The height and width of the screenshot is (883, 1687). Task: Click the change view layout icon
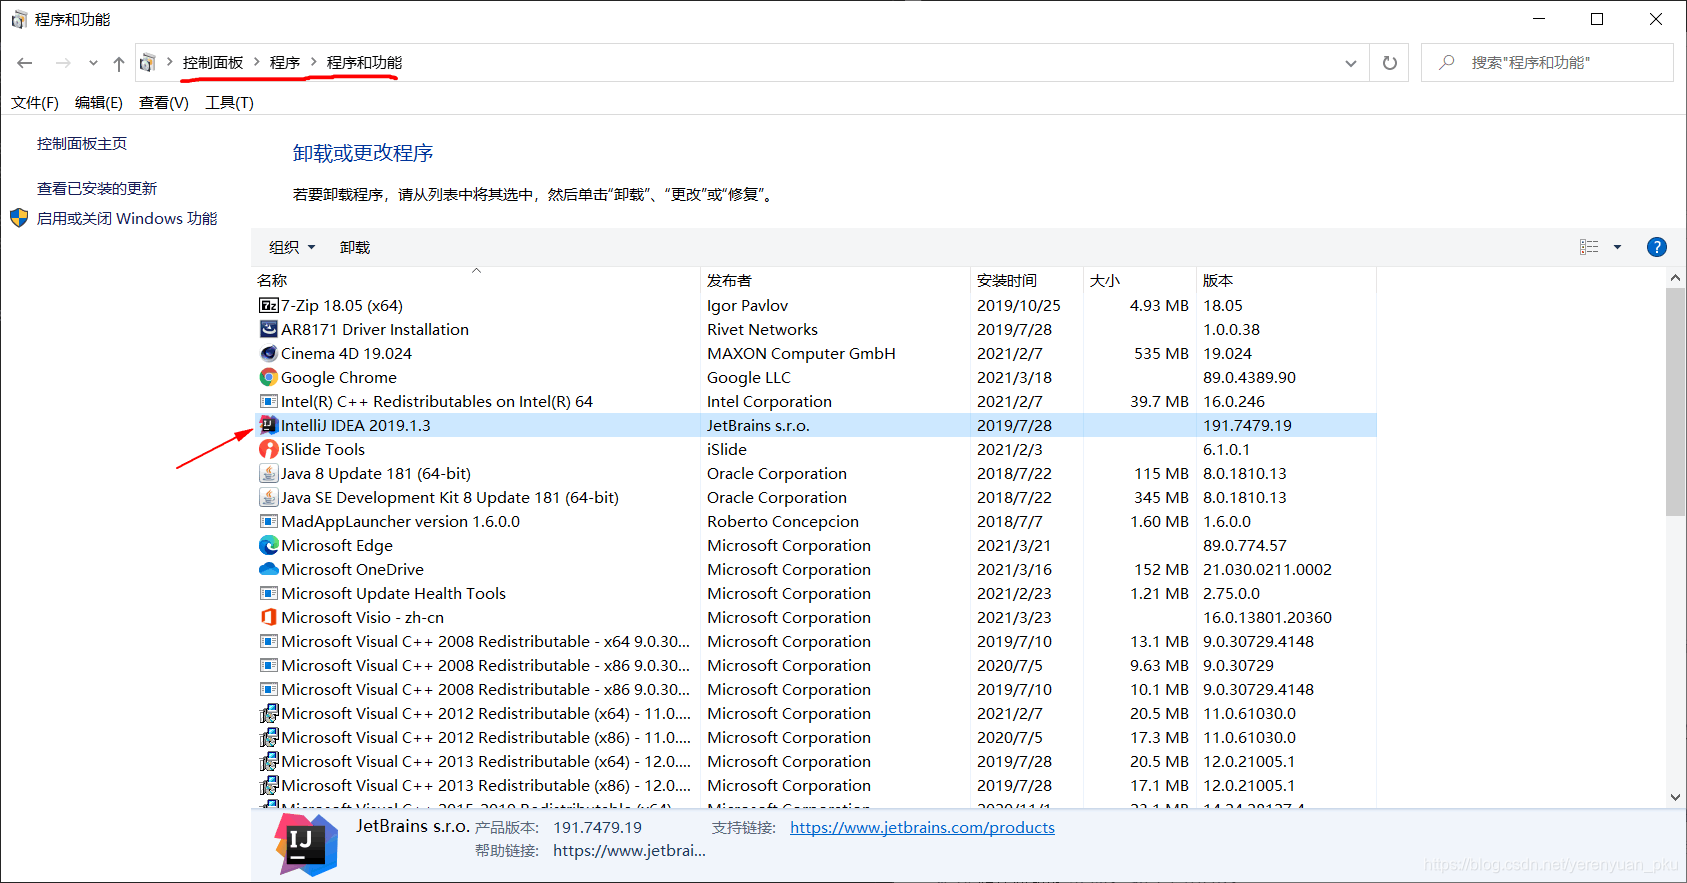tap(1589, 247)
